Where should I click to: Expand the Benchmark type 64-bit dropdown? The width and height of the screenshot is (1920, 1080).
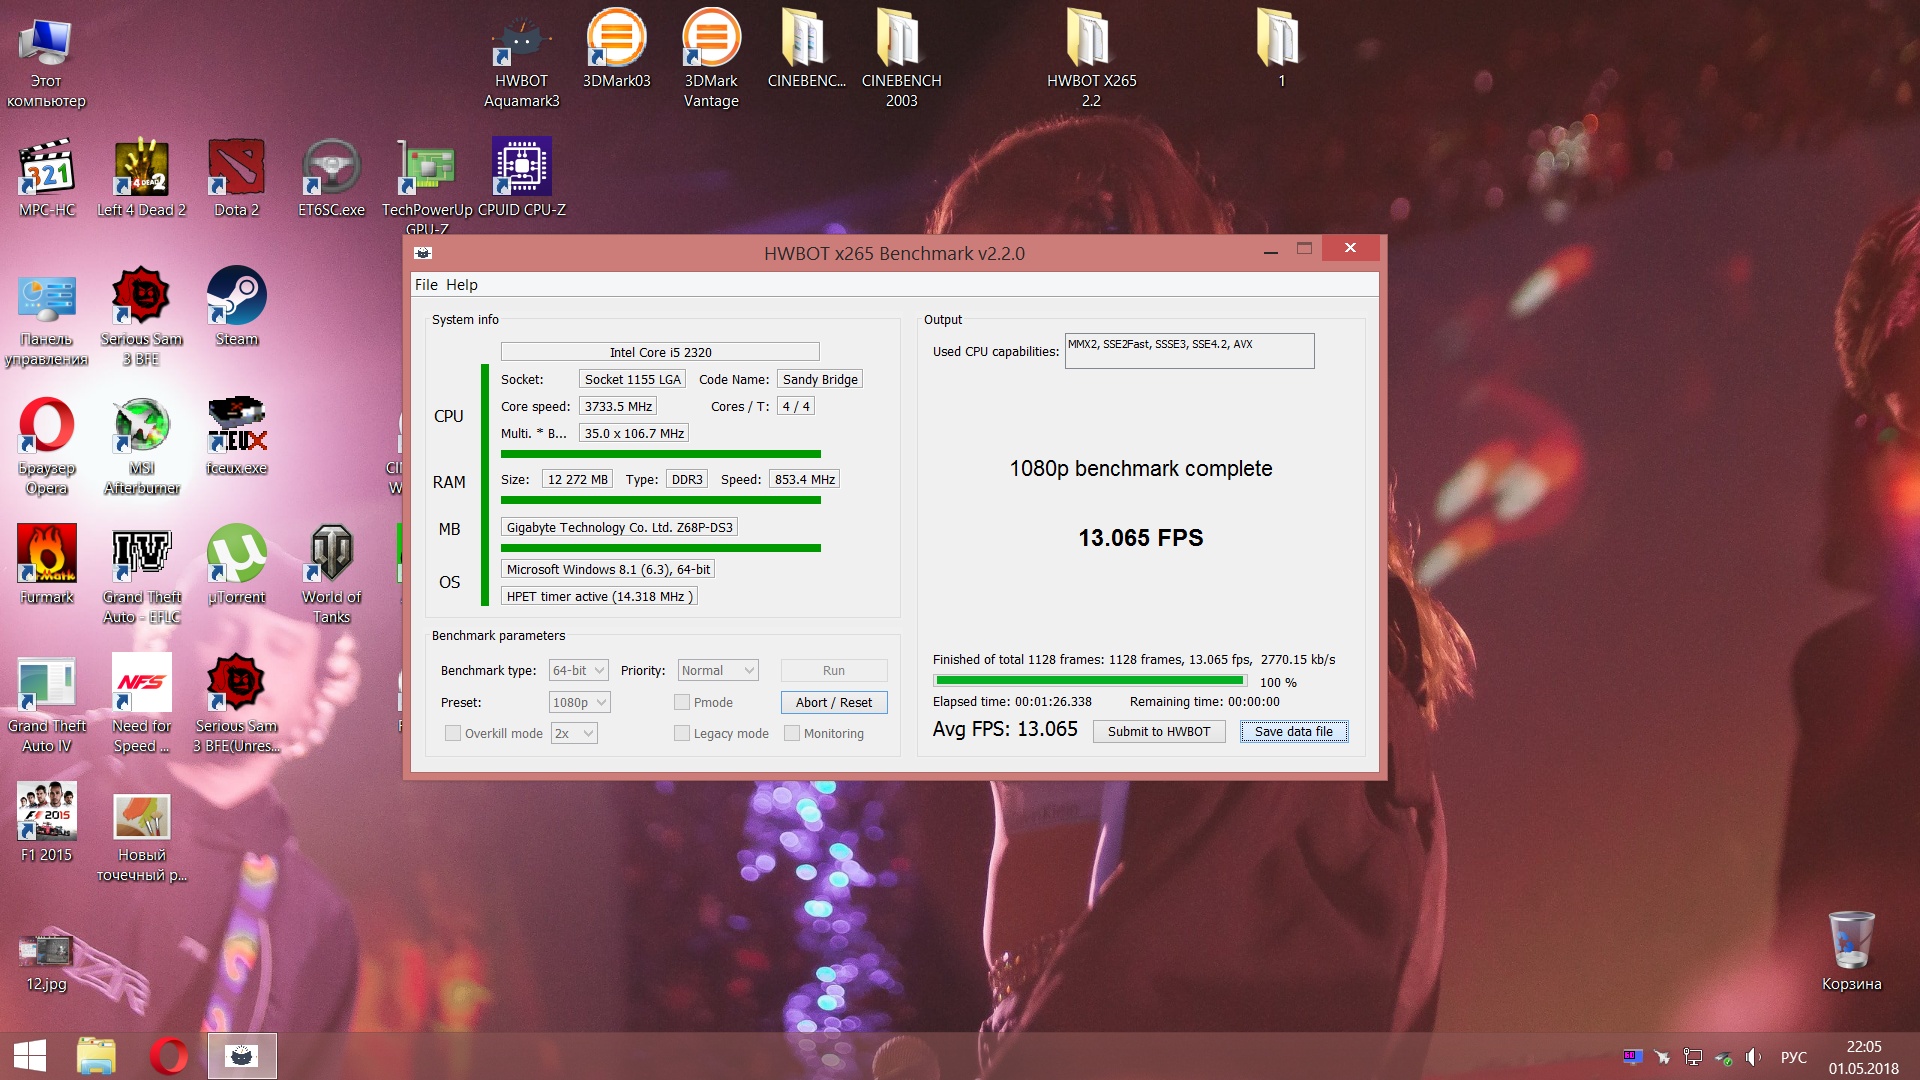pyautogui.click(x=579, y=670)
